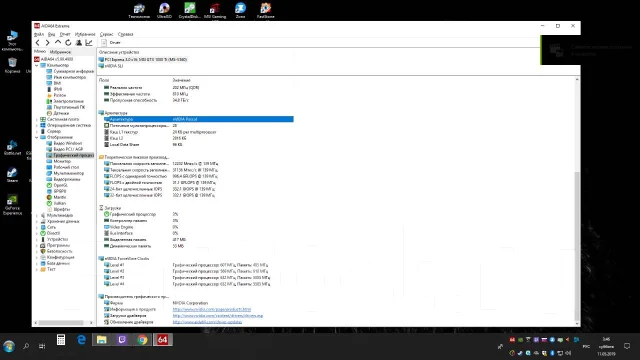
Task: Switch to the Меню tab in the sidebar
Action: click(x=40, y=51)
